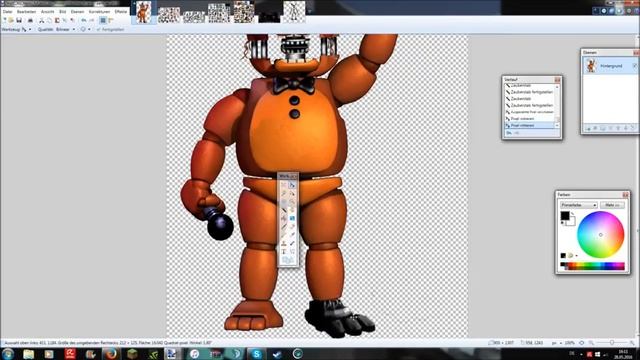Open the Ebenen menu

pos(78,12)
